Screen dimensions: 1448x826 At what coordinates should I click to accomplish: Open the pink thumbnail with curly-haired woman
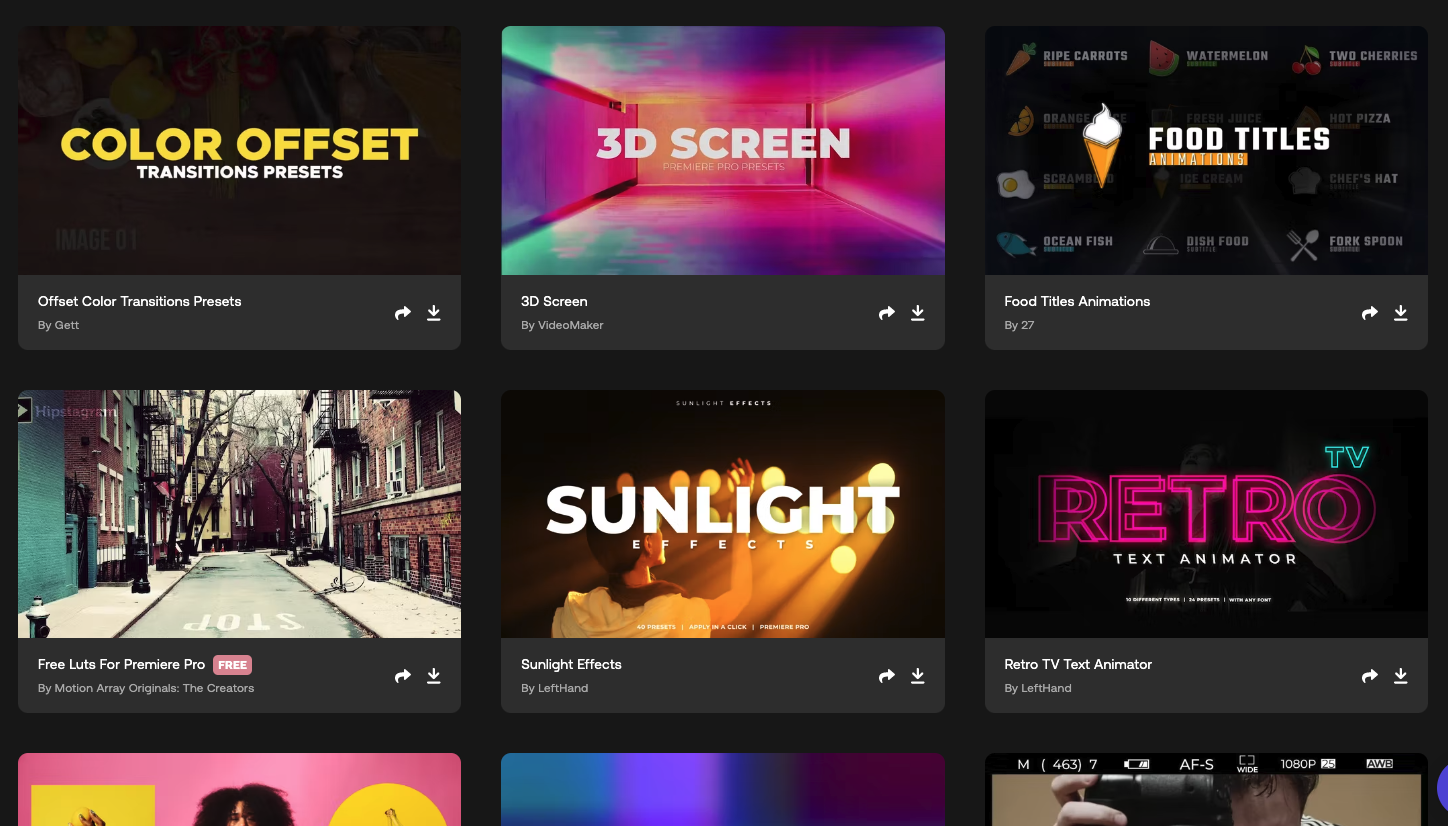point(239,789)
